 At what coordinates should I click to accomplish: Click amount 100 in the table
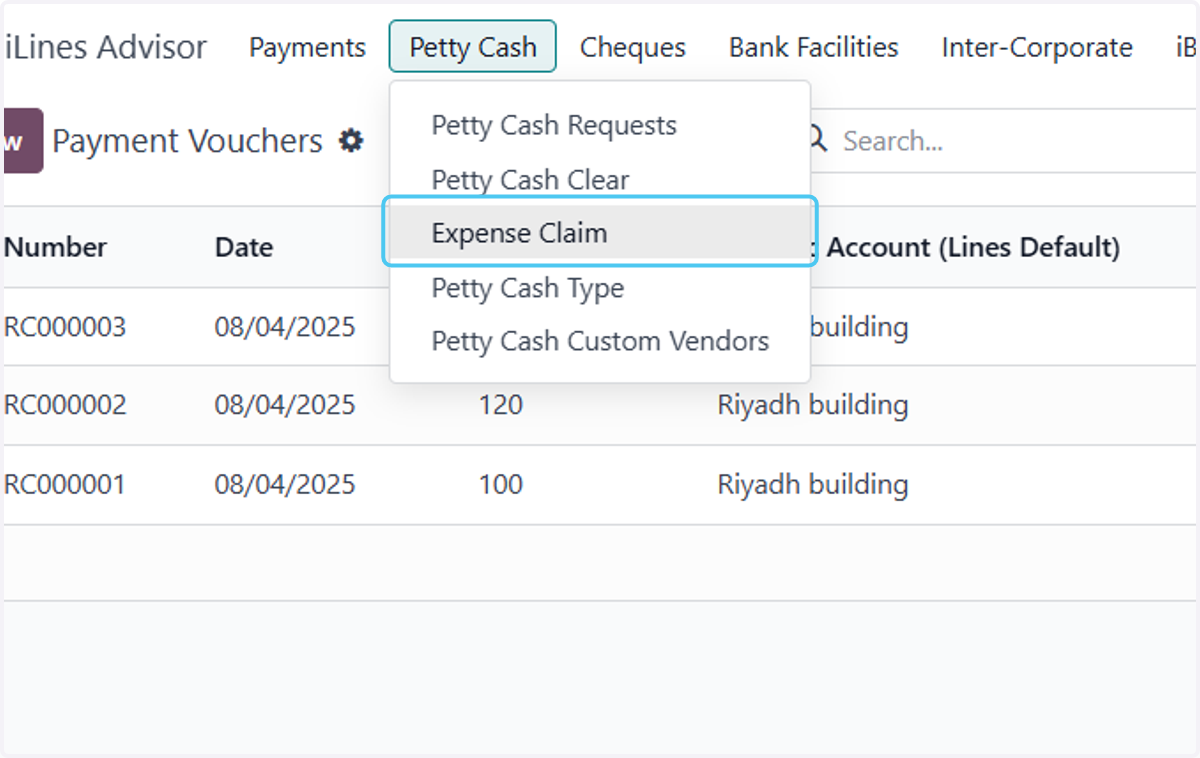pos(500,485)
